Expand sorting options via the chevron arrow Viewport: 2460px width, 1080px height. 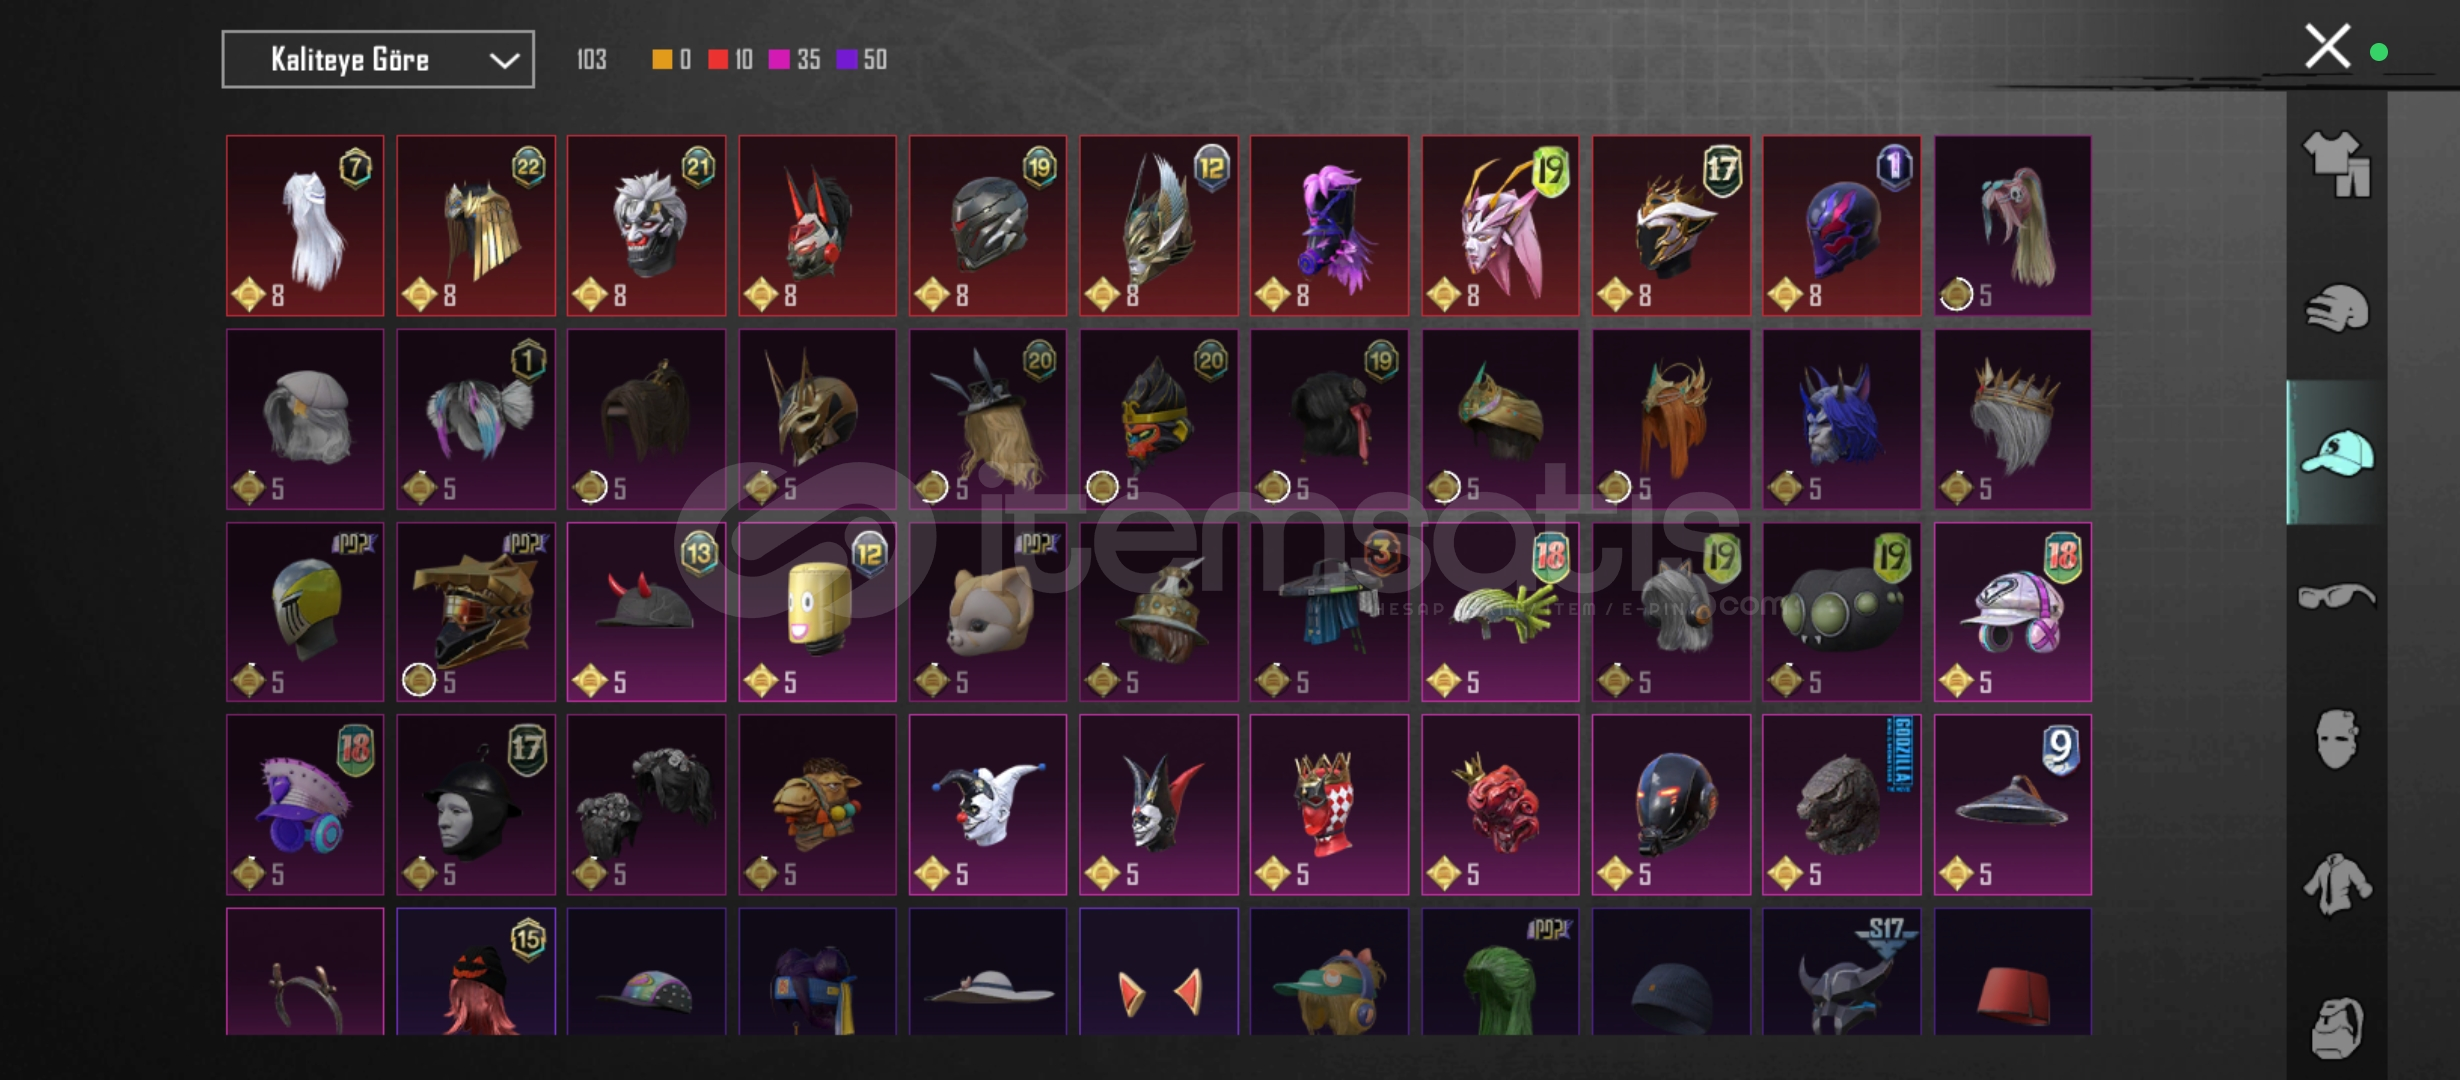(504, 61)
